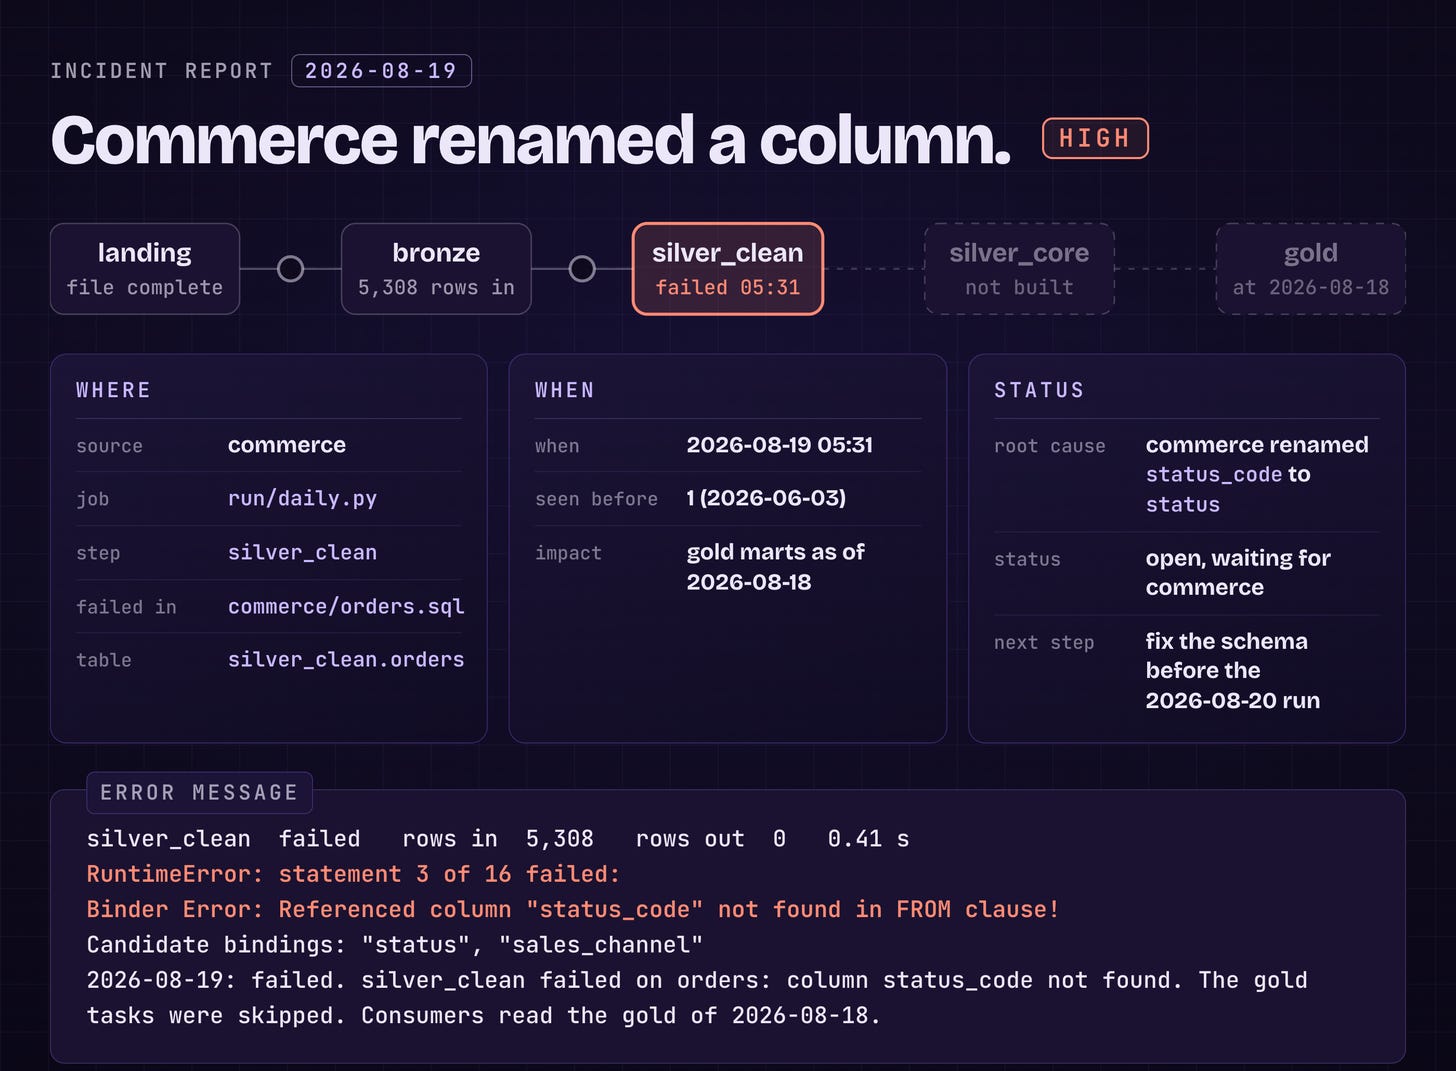The width and height of the screenshot is (1456, 1071).
Task: Click the 'root cause' field label
Action: pyautogui.click(x=1050, y=446)
